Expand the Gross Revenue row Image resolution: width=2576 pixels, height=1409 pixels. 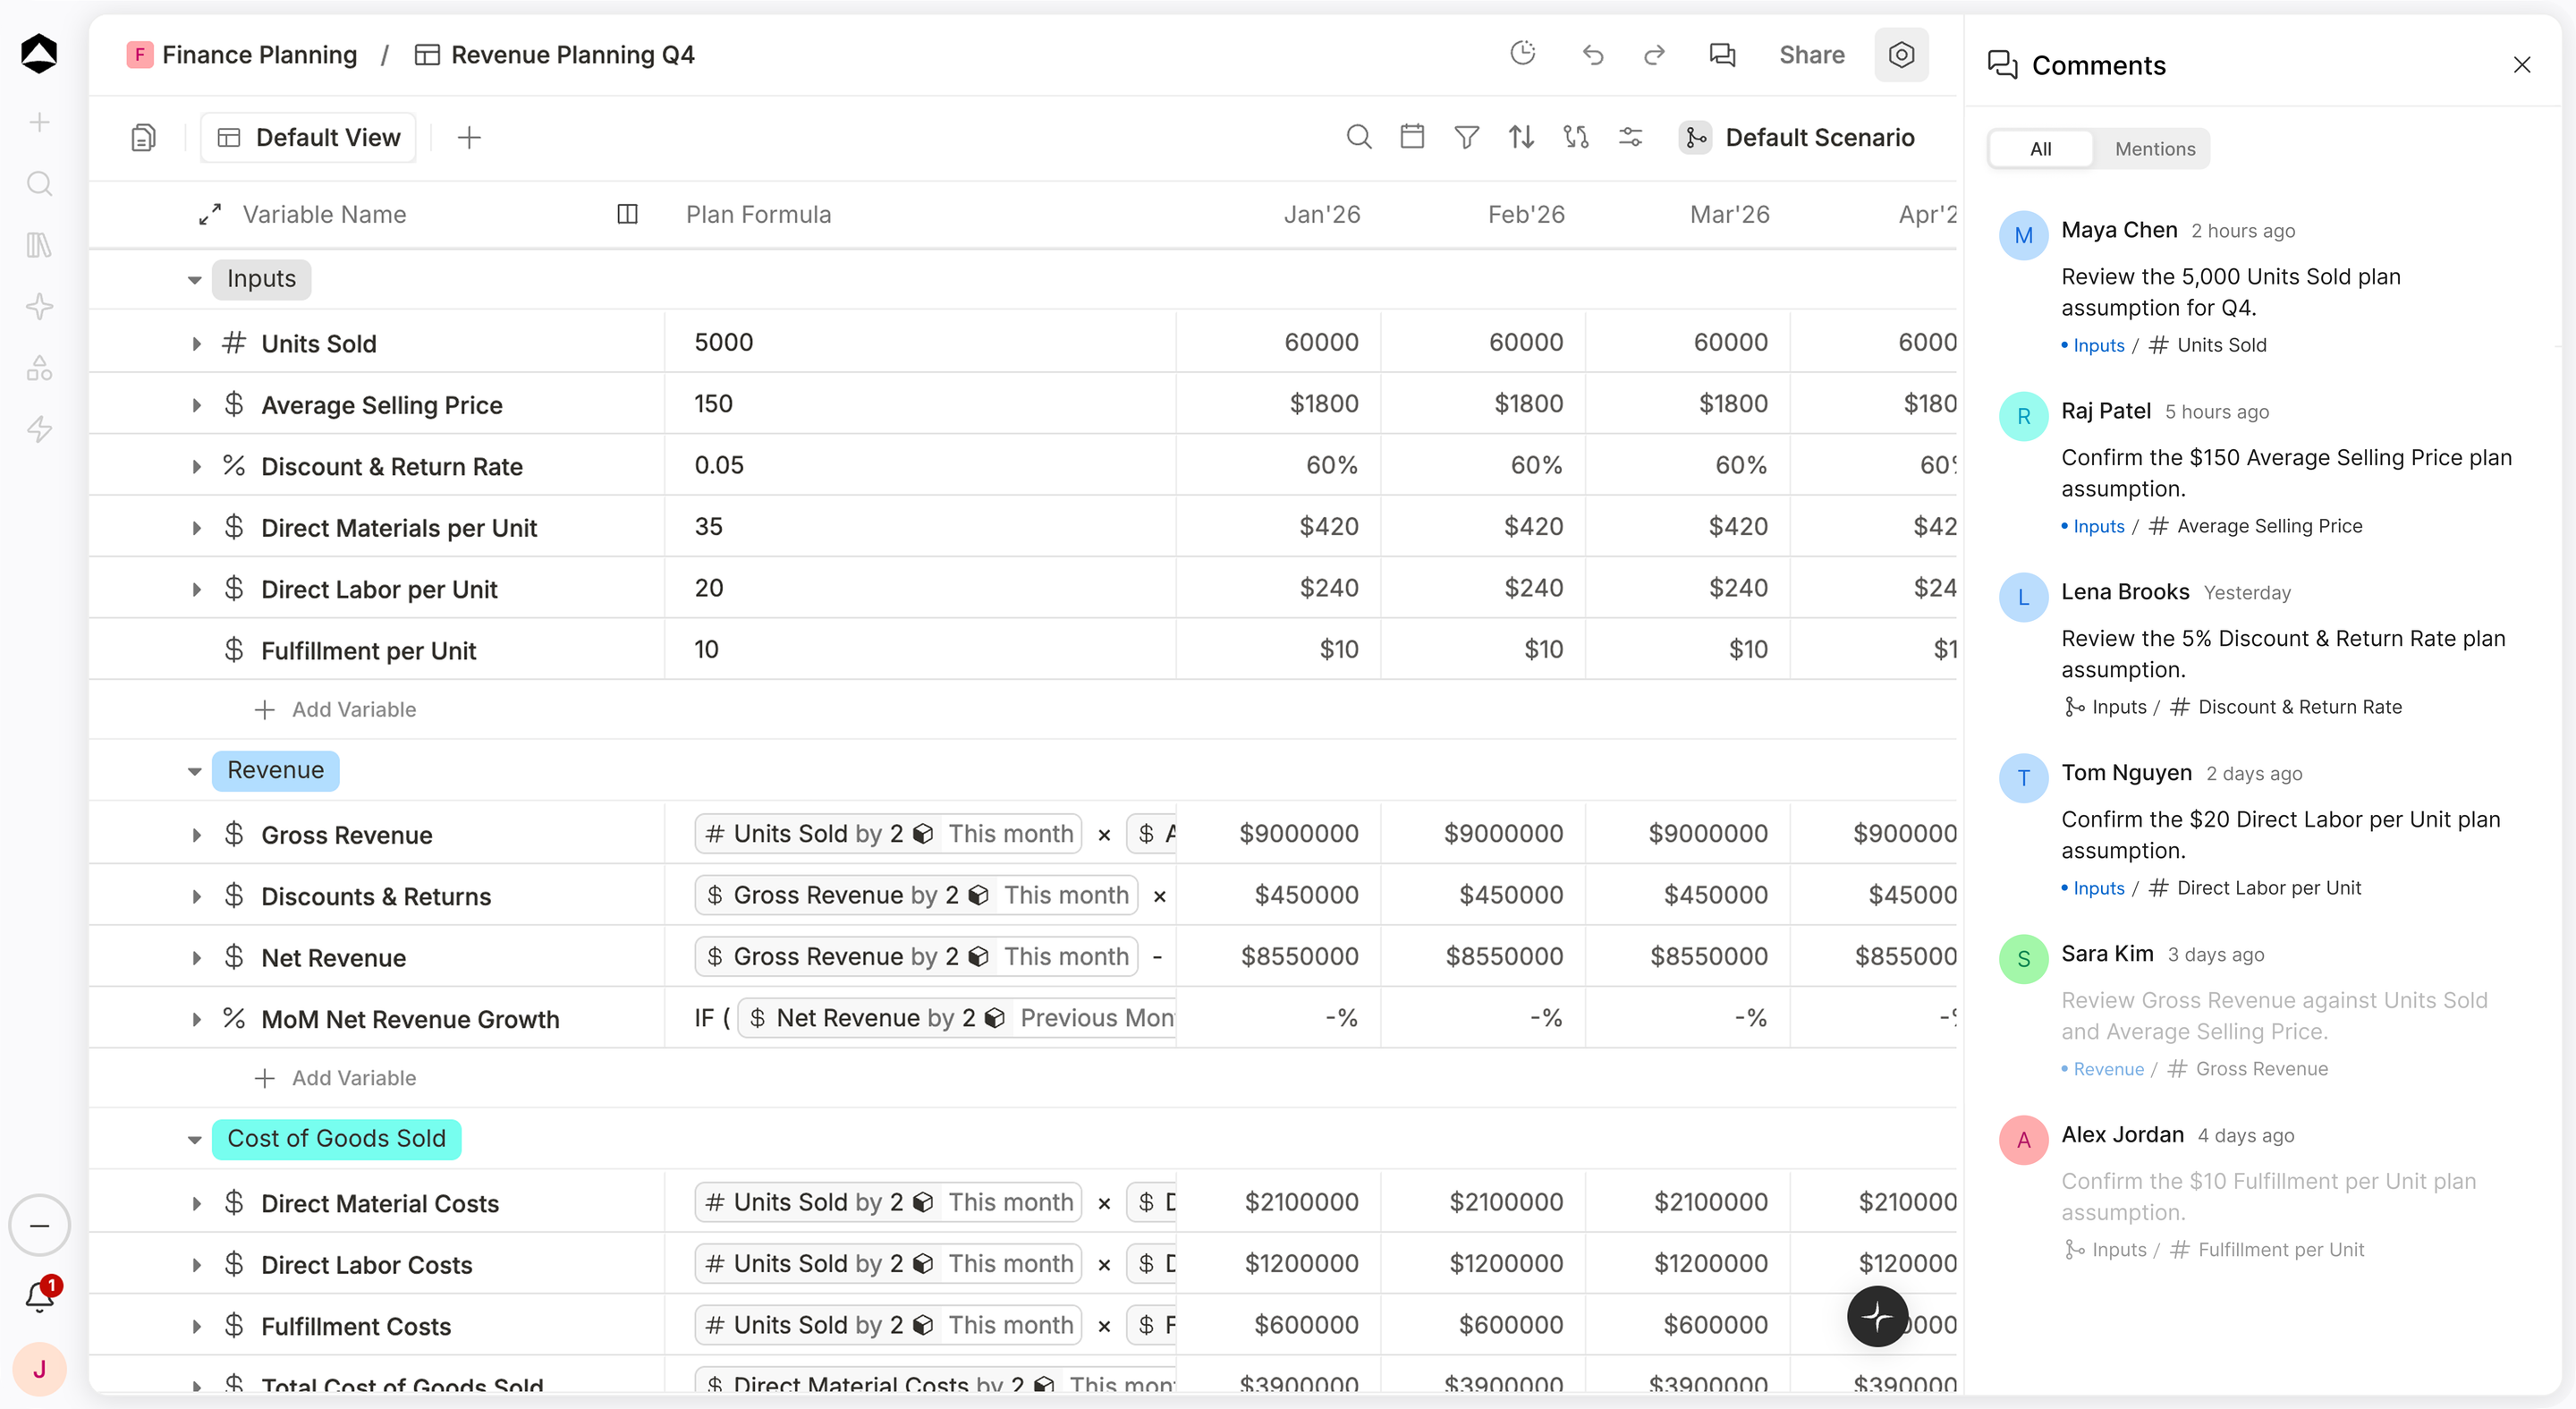(x=196, y=835)
